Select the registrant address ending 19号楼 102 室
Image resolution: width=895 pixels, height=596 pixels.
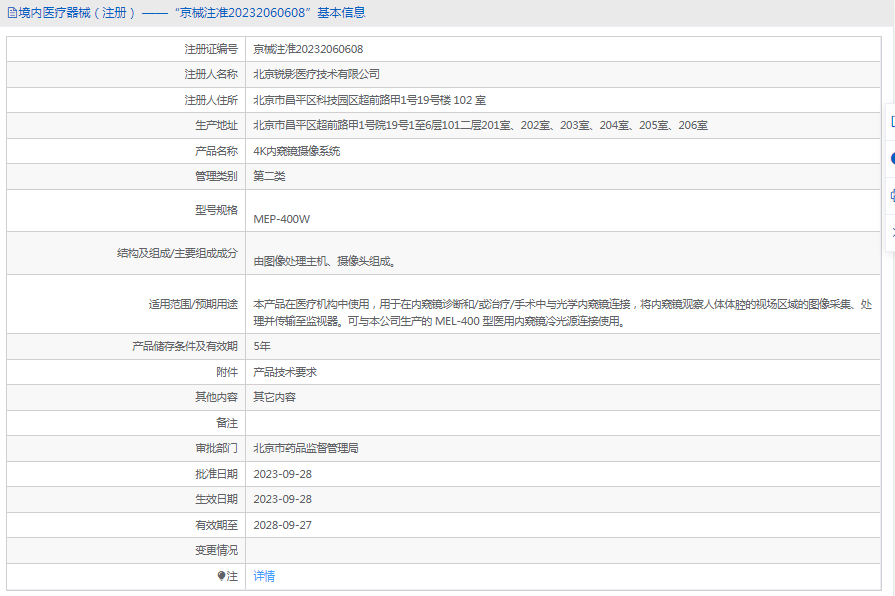[x=370, y=100]
